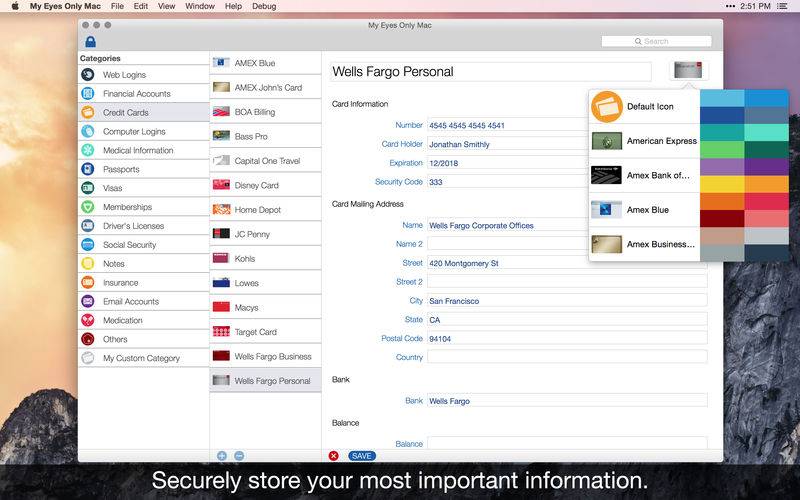The width and height of the screenshot is (800, 500).
Task: Select the Bass Pro entry
Action: click(x=265, y=136)
